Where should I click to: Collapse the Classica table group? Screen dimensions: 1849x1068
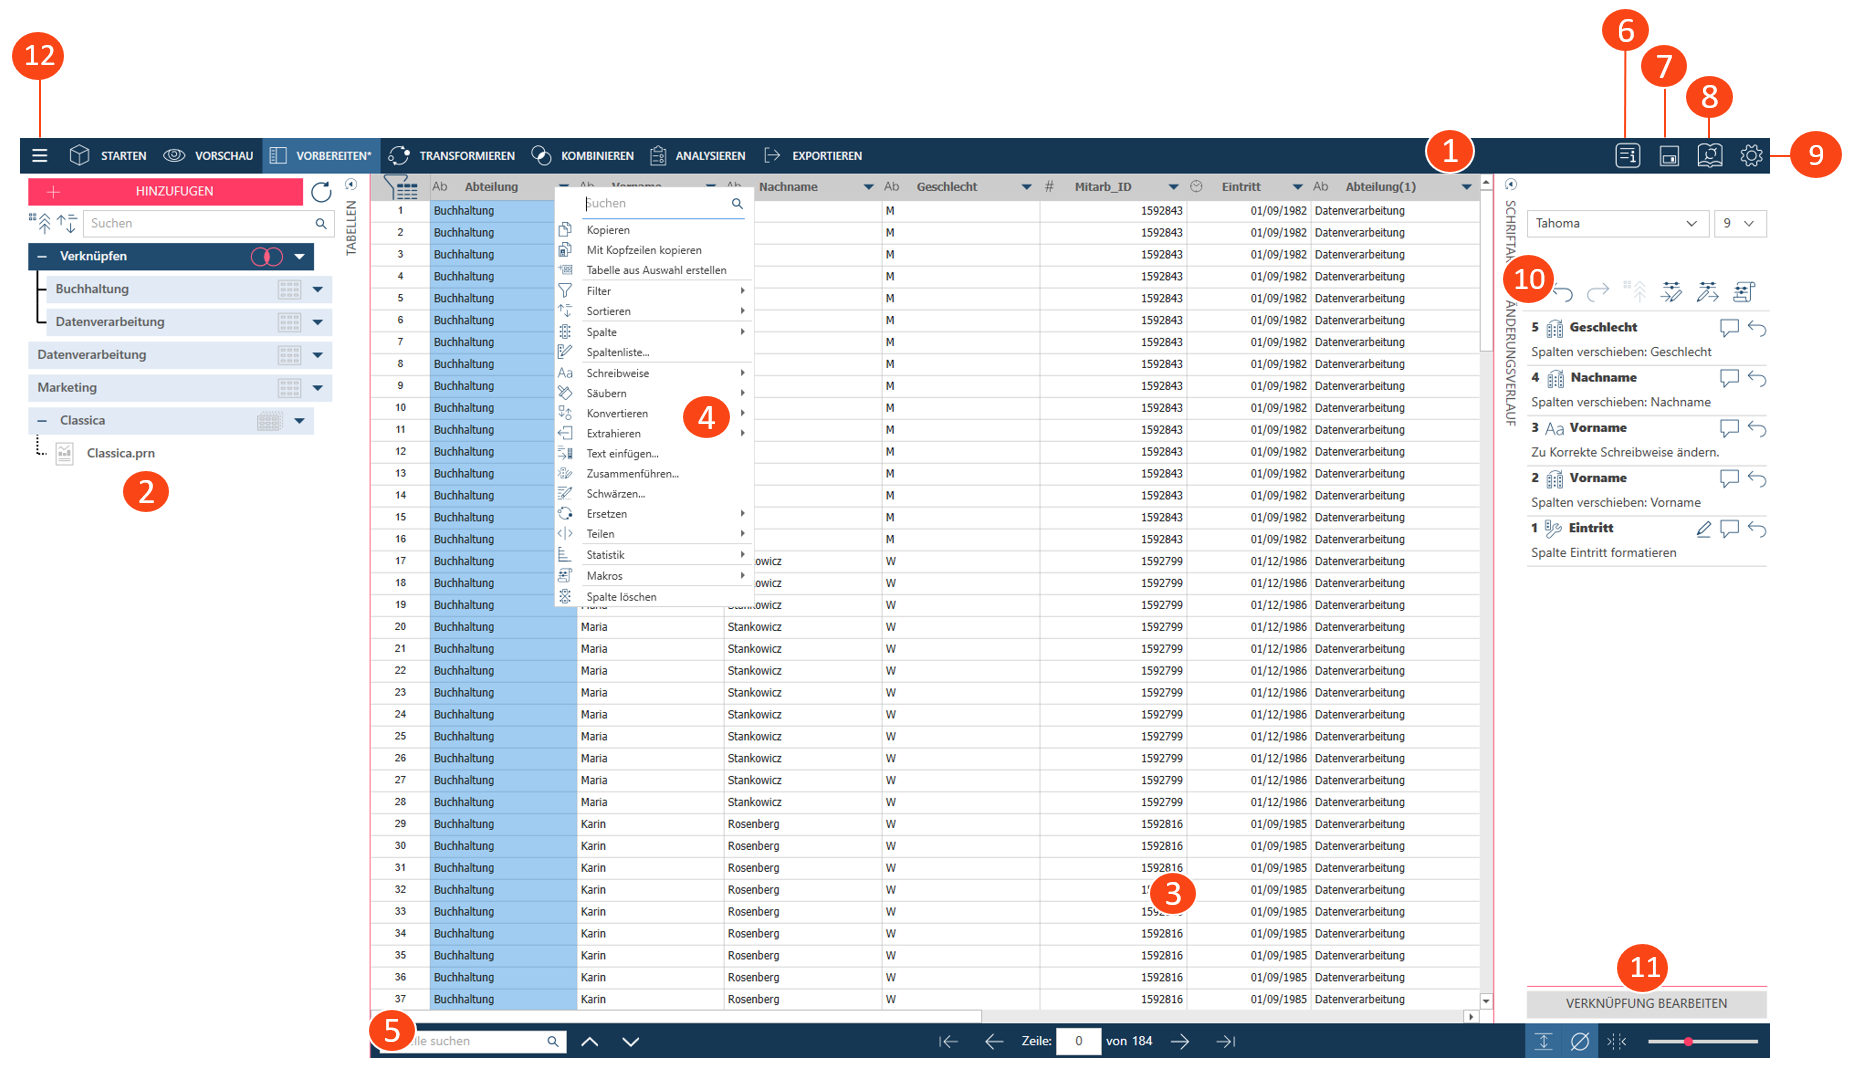pyautogui.click(x=42, y=421)
